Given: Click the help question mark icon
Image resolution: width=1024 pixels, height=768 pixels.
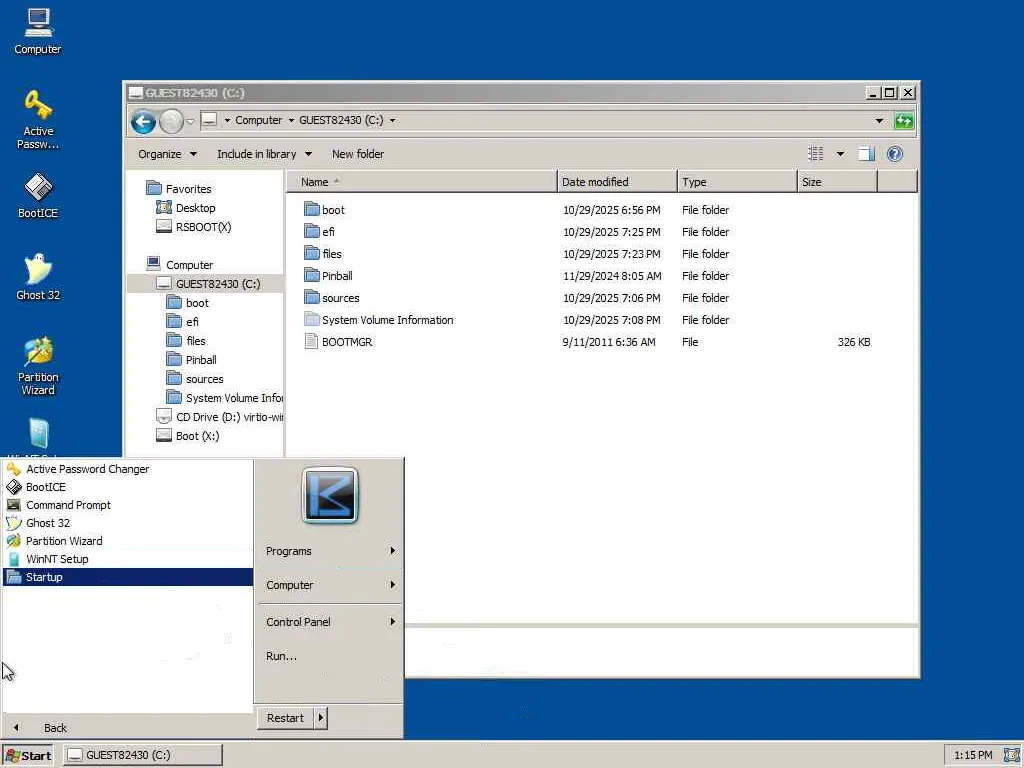Looking at the screenshot, I should 895,154.
